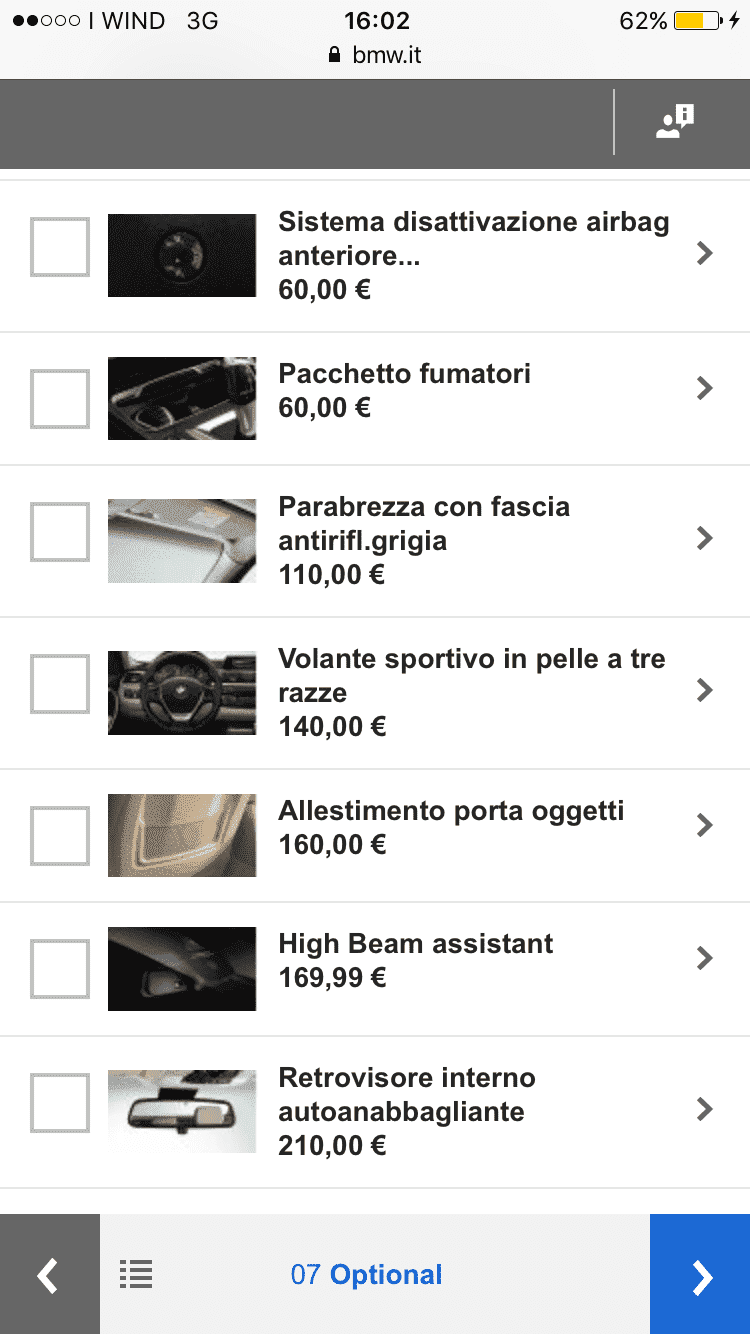Viewport: 750px width, 1334px height.
Task: Check the Allestimento porta oggetti checkbox
Action: (60, 835)
